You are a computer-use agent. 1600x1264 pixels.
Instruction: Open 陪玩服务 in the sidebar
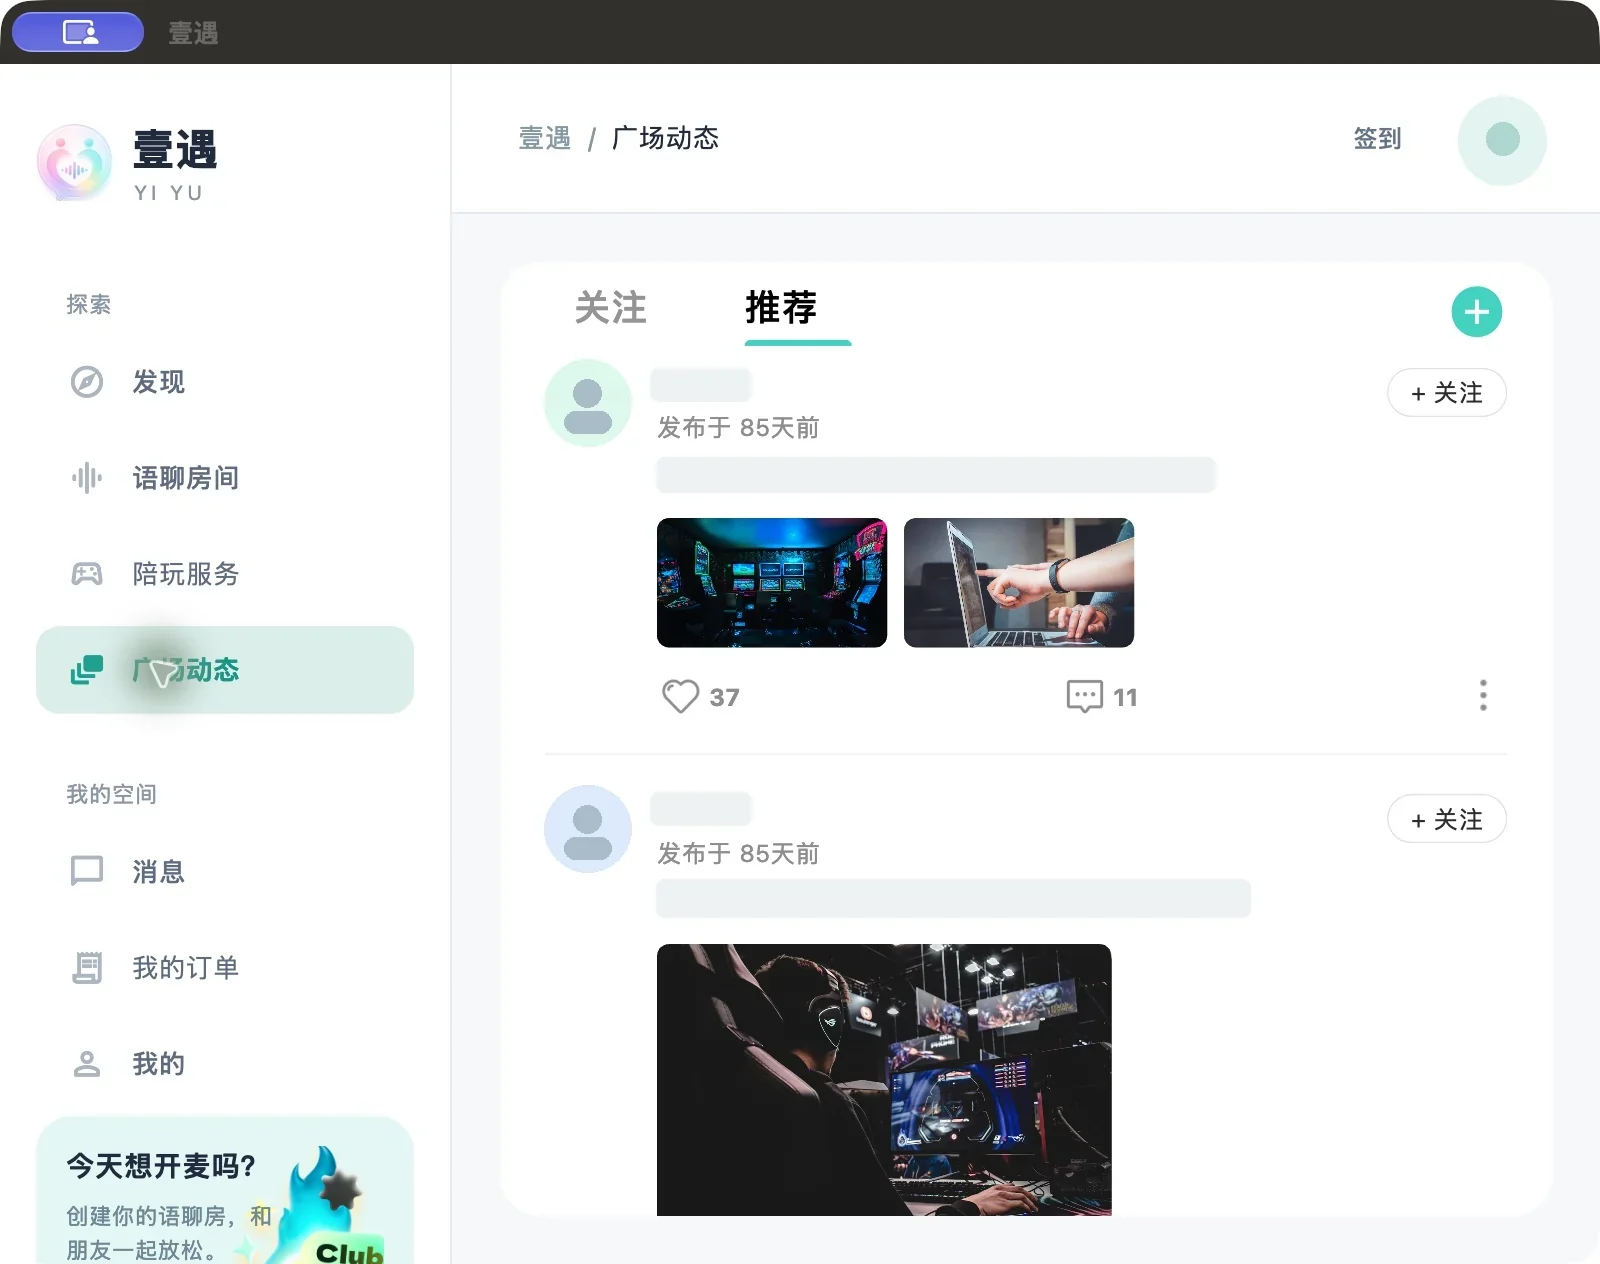point(225,574)
